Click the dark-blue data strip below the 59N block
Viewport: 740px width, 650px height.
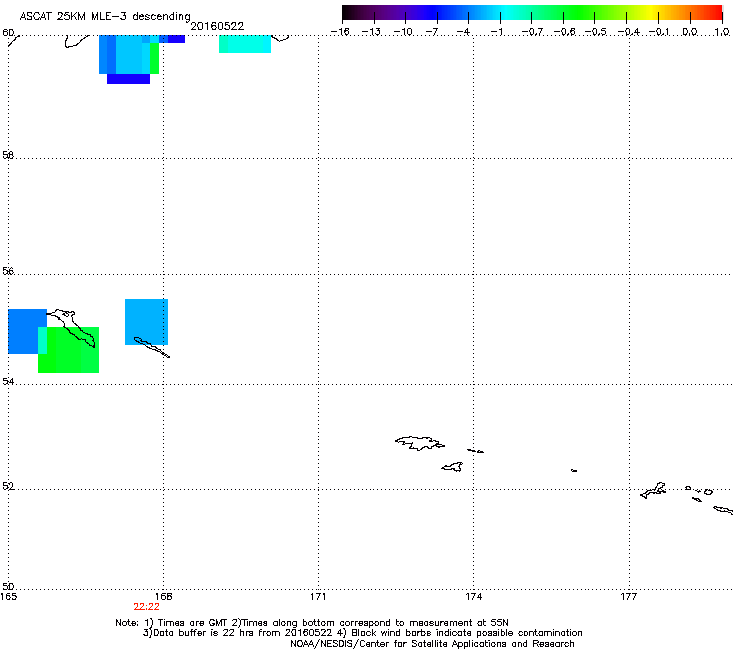128,79
